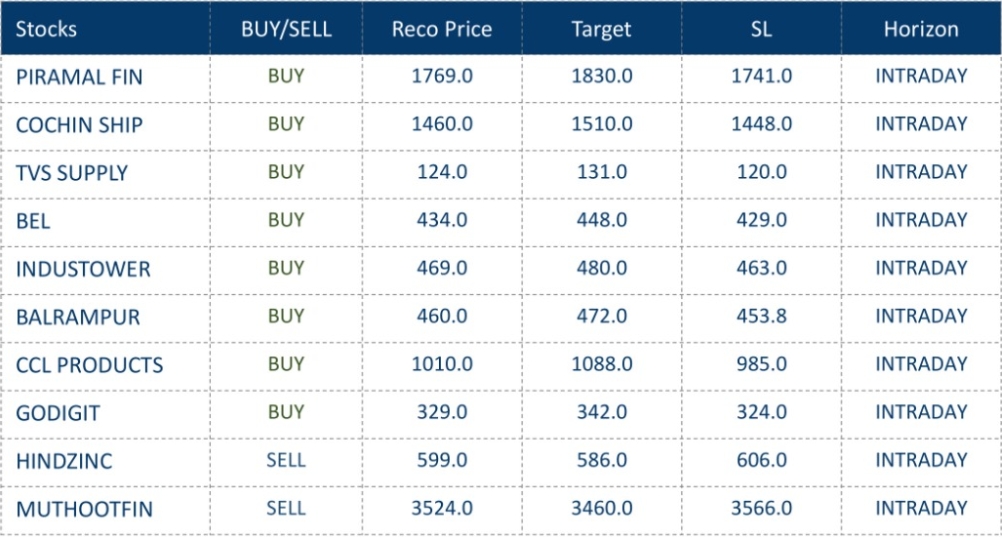Select the Target column header
This screenshot has height=538, width=1002.
[601, 29]
